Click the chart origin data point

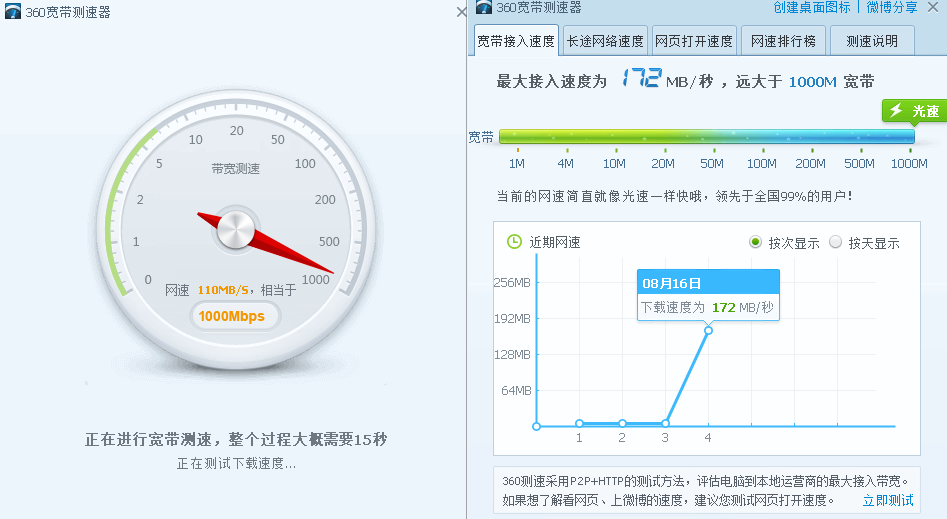536,426
